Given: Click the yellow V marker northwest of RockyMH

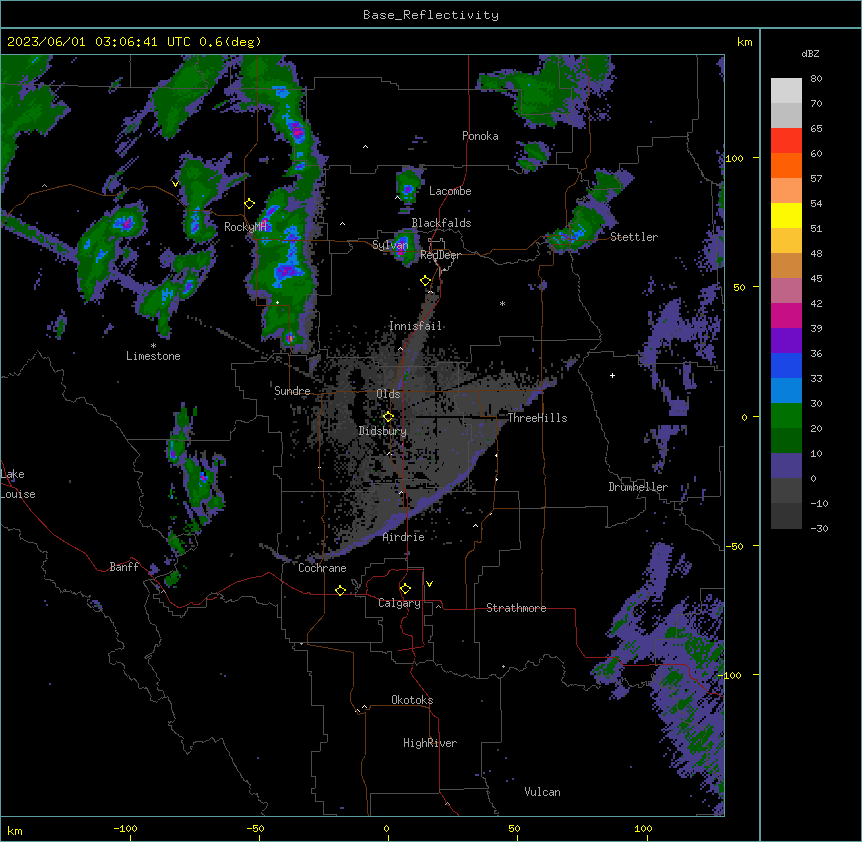Looking at the screenshot, I should coord(175,184).
